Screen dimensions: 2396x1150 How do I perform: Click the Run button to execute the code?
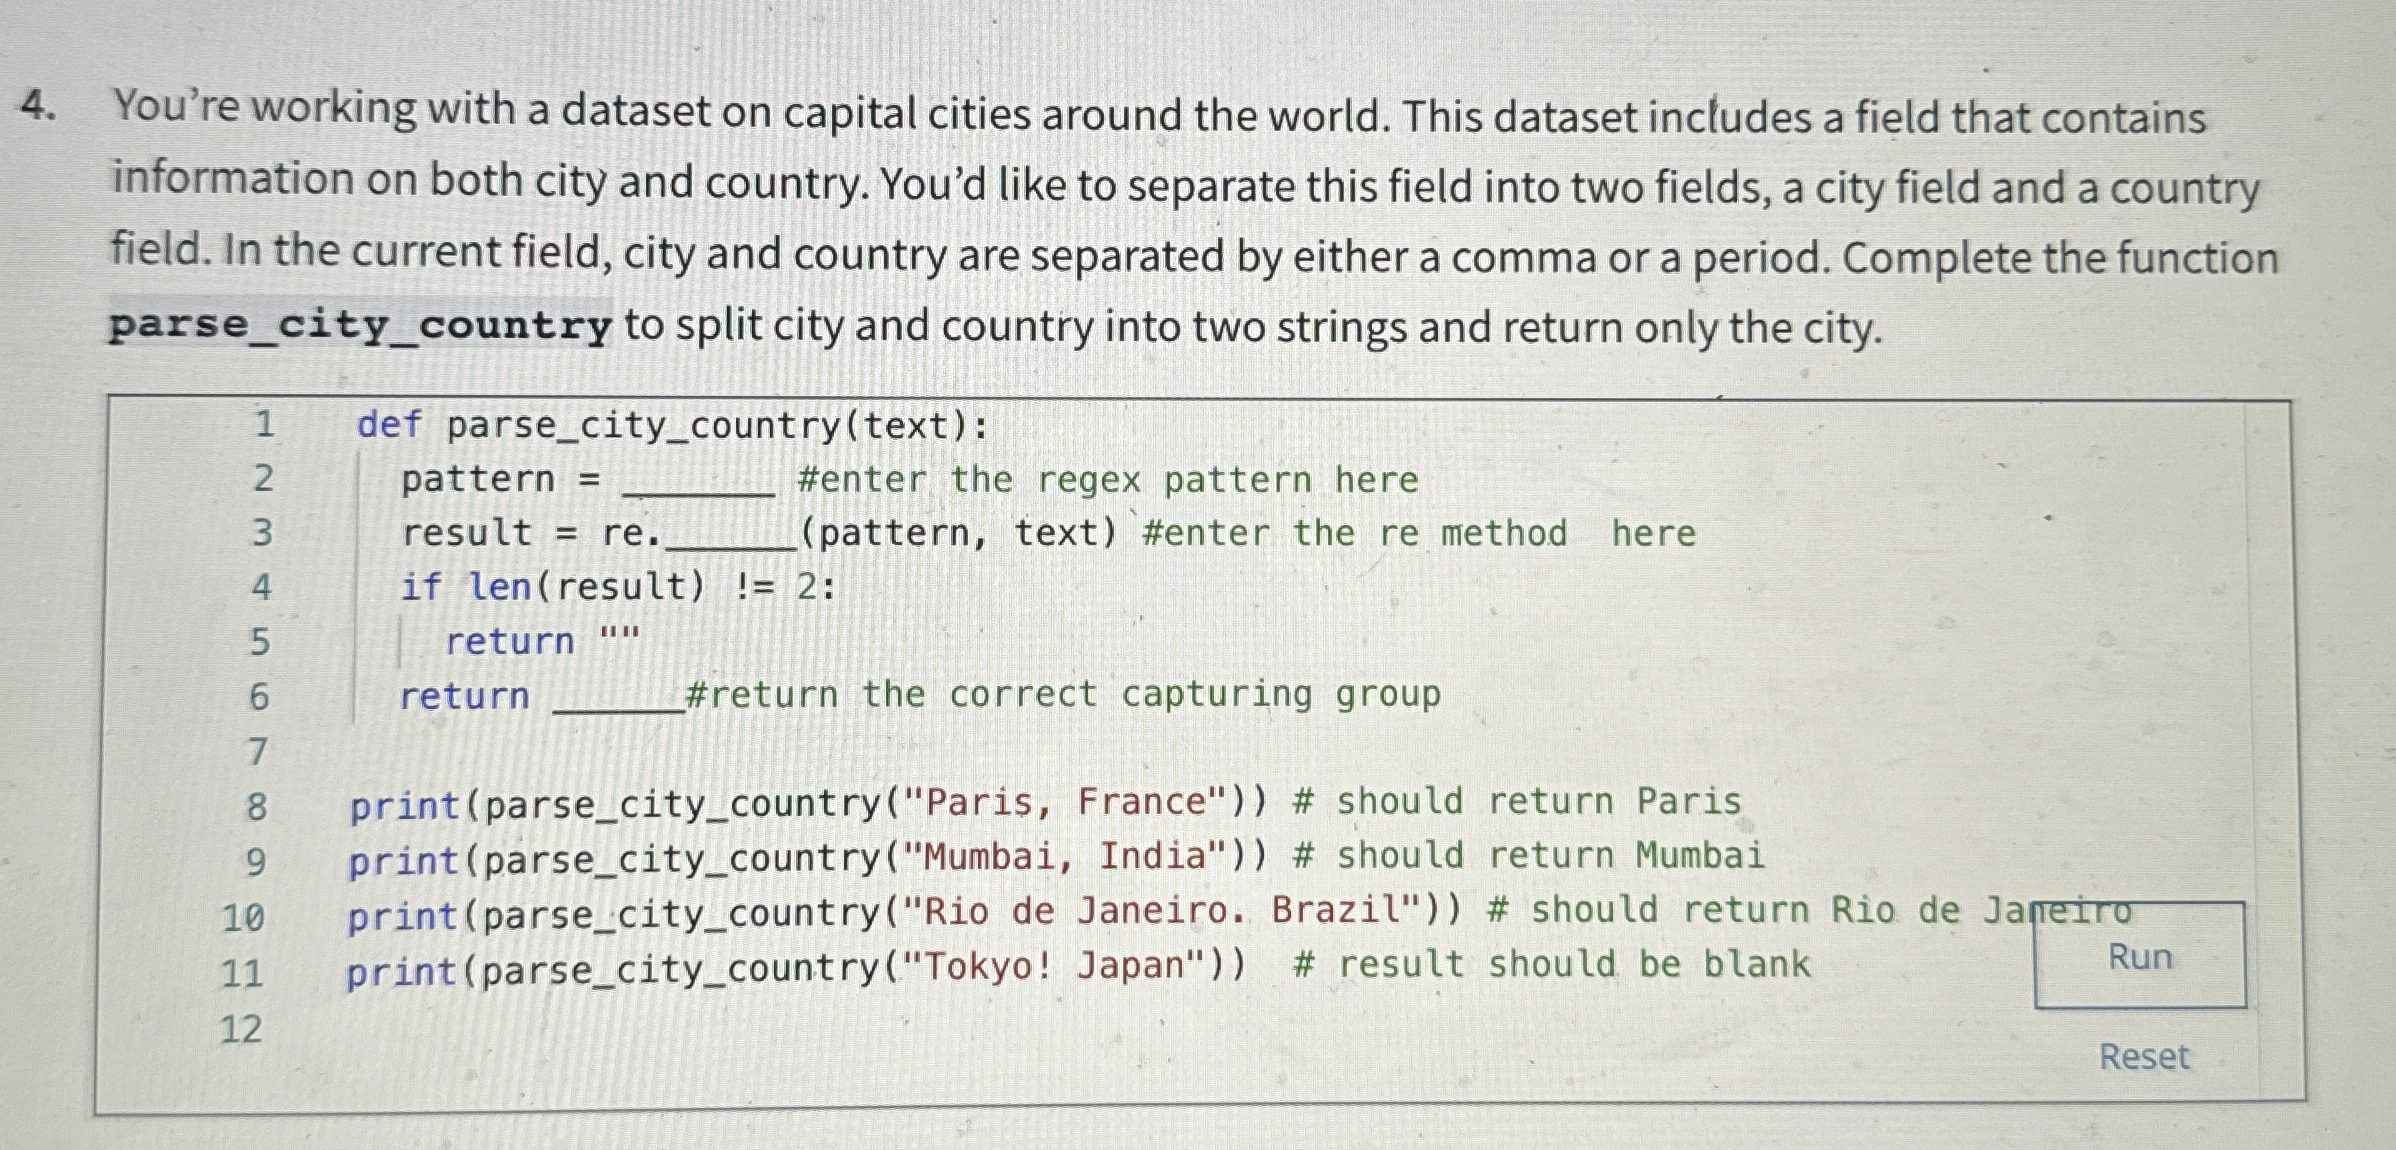pos(2138,957)
